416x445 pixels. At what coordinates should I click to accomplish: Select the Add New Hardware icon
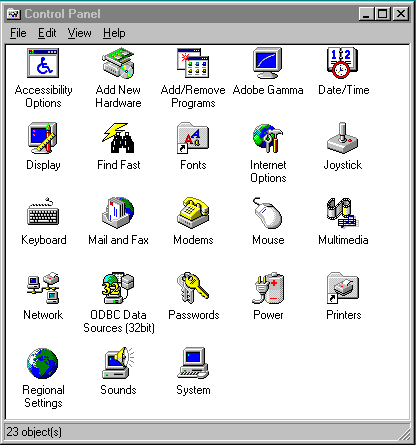pyautogui.click(x=118, y=63)
